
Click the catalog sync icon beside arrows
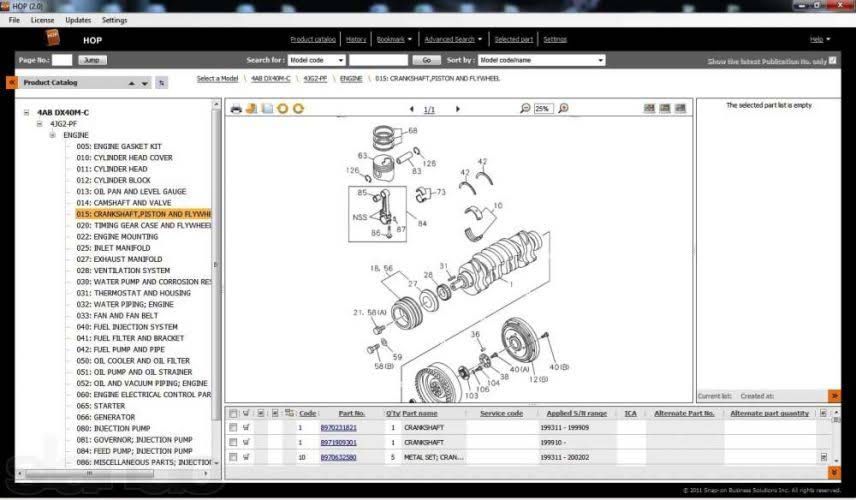[x=162, y=83]
